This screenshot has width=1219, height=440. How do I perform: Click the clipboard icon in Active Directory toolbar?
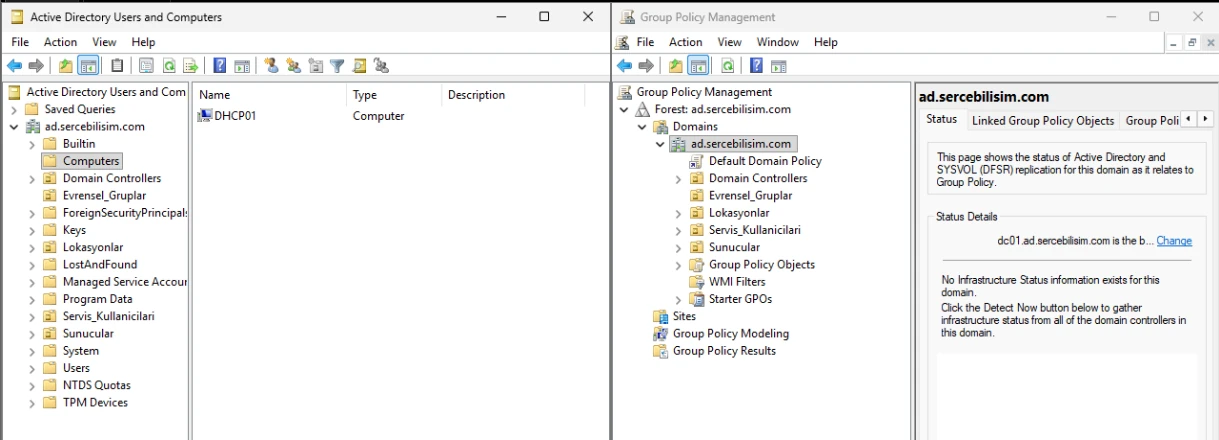click(117, 66)
